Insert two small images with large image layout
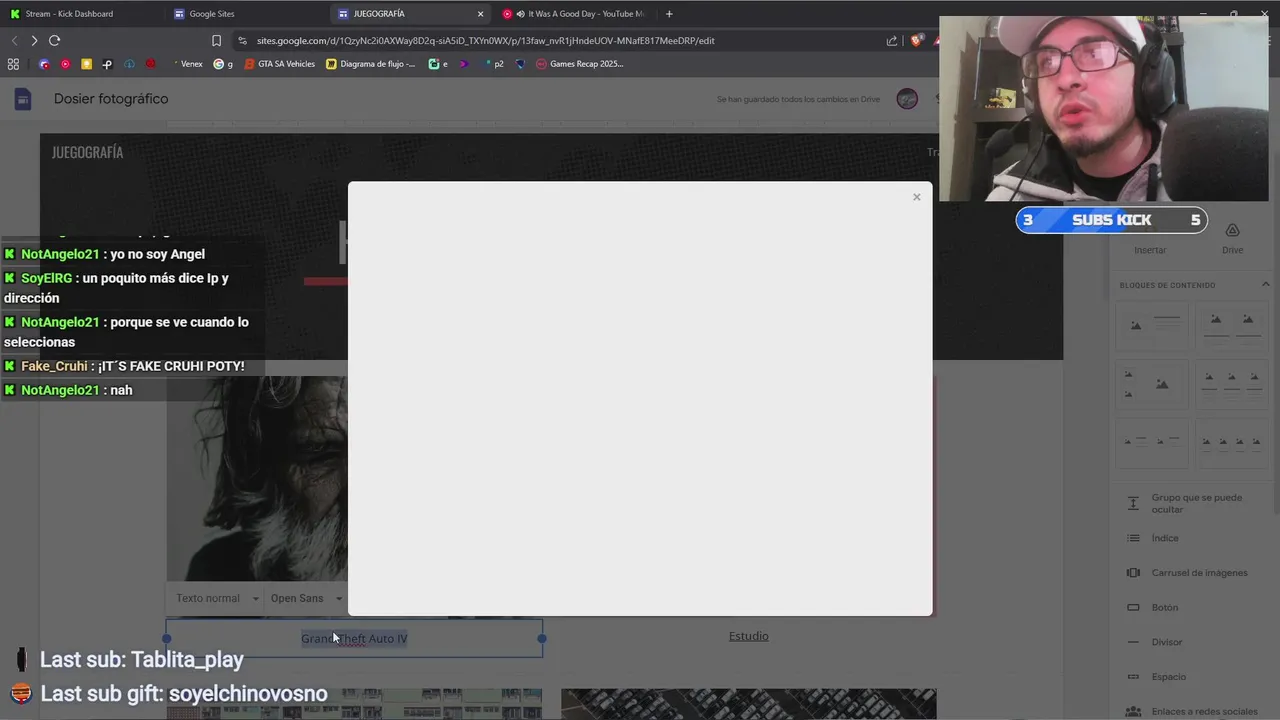The height and width of the screenshot is (720, 1280). click(1153, 385)
